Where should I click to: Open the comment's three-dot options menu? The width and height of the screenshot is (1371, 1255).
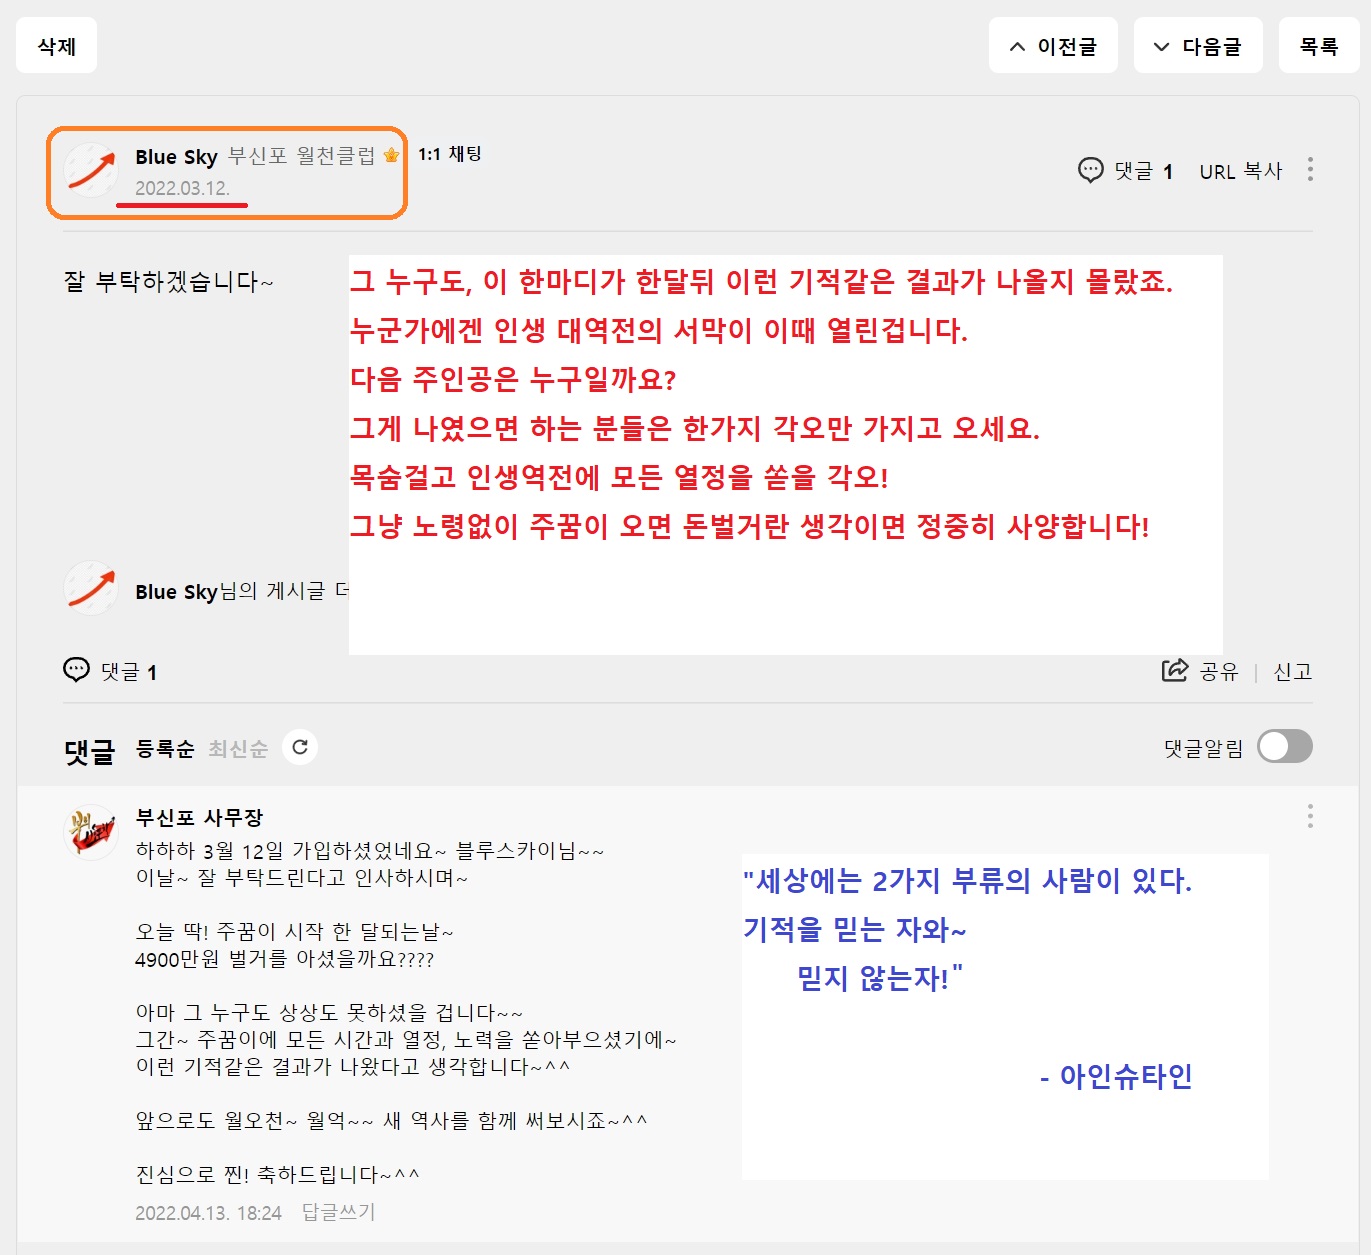[1310, 817]
